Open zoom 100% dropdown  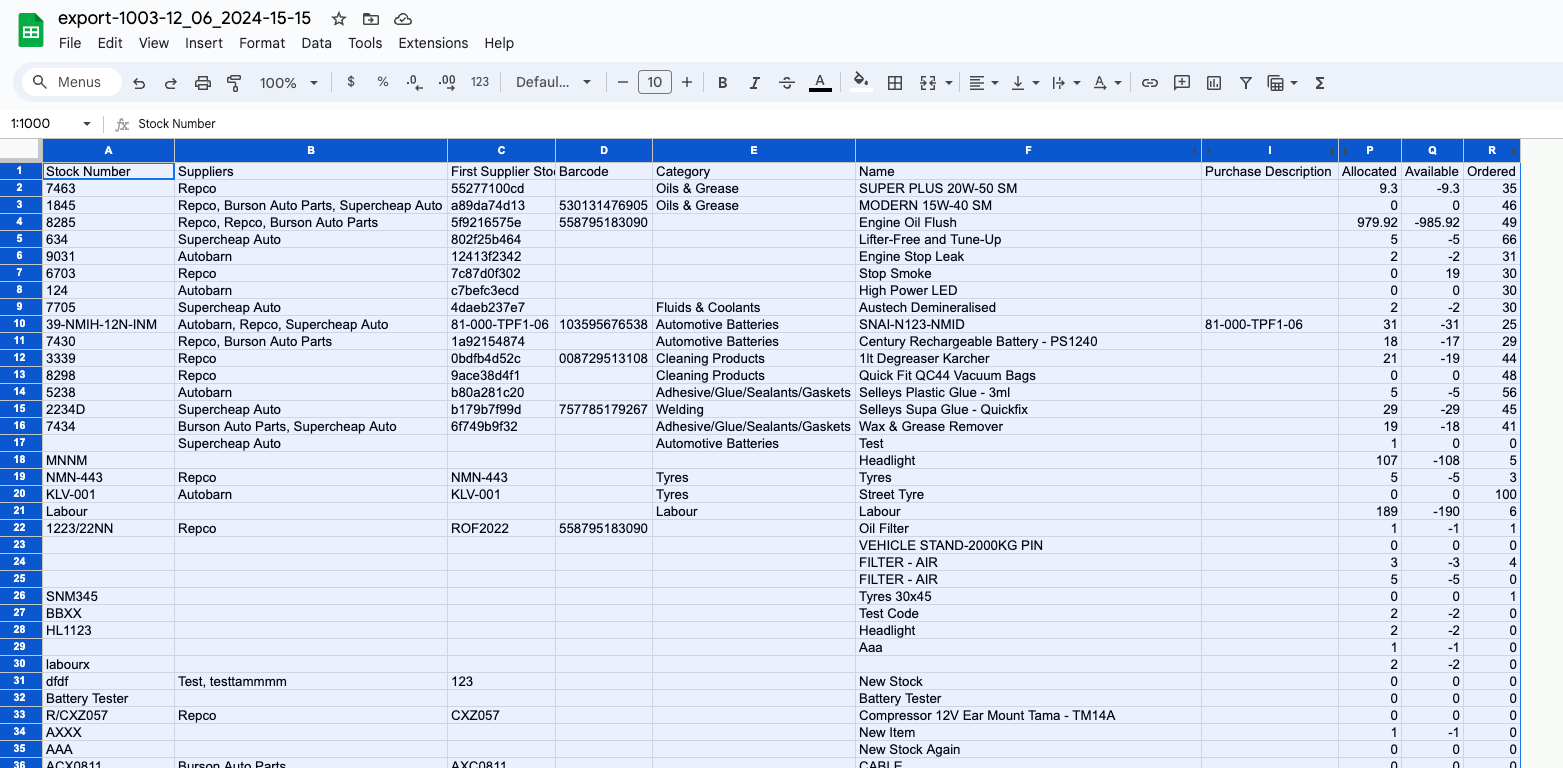click(x=289, y=83)
